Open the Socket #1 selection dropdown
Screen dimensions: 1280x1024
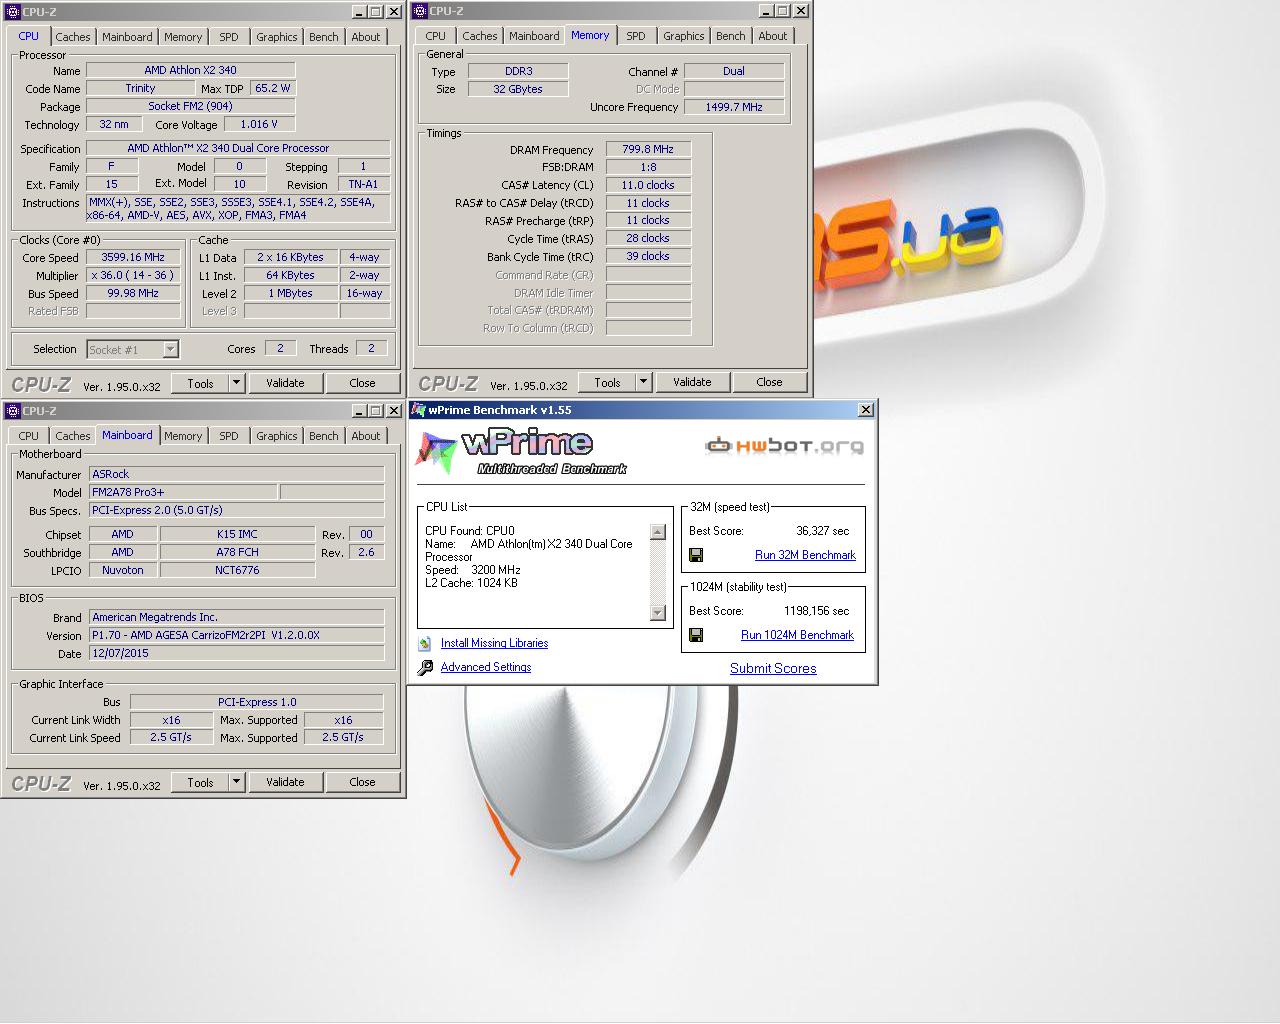coord(170,349)
